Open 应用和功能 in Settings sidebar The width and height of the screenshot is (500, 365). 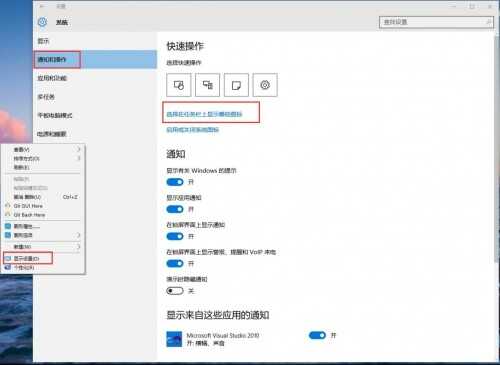tap(95, 78)
